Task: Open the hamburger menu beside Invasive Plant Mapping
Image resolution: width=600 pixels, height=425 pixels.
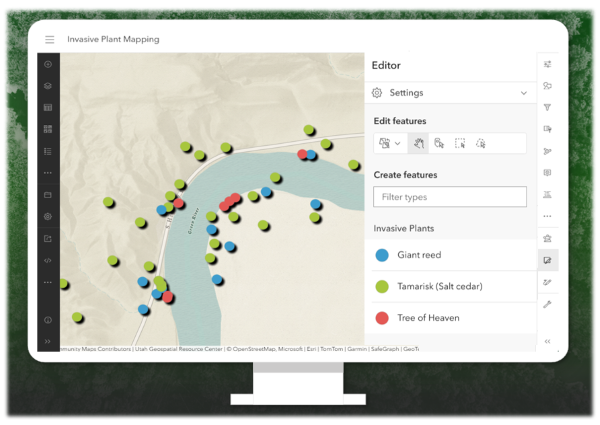Action: click(49, 39)
